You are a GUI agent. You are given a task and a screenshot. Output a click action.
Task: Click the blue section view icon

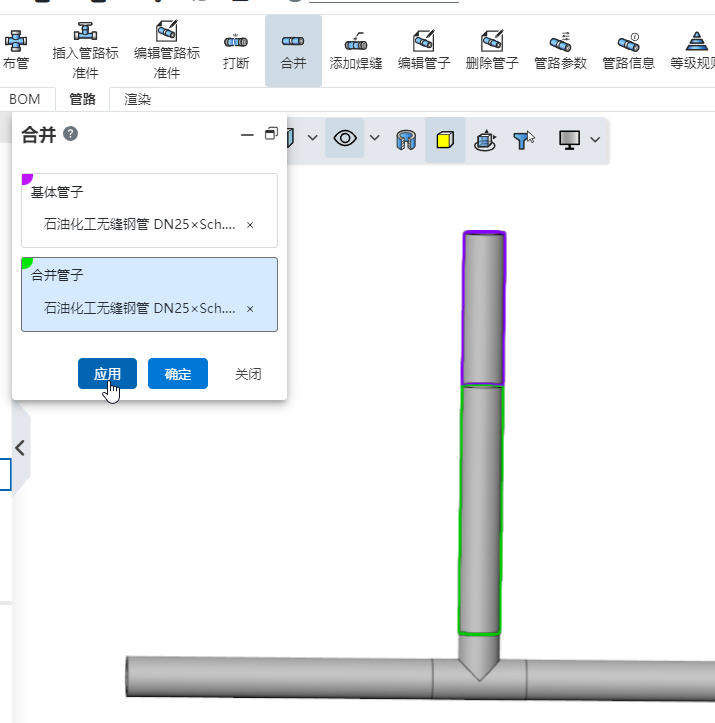tap(406, 140)
